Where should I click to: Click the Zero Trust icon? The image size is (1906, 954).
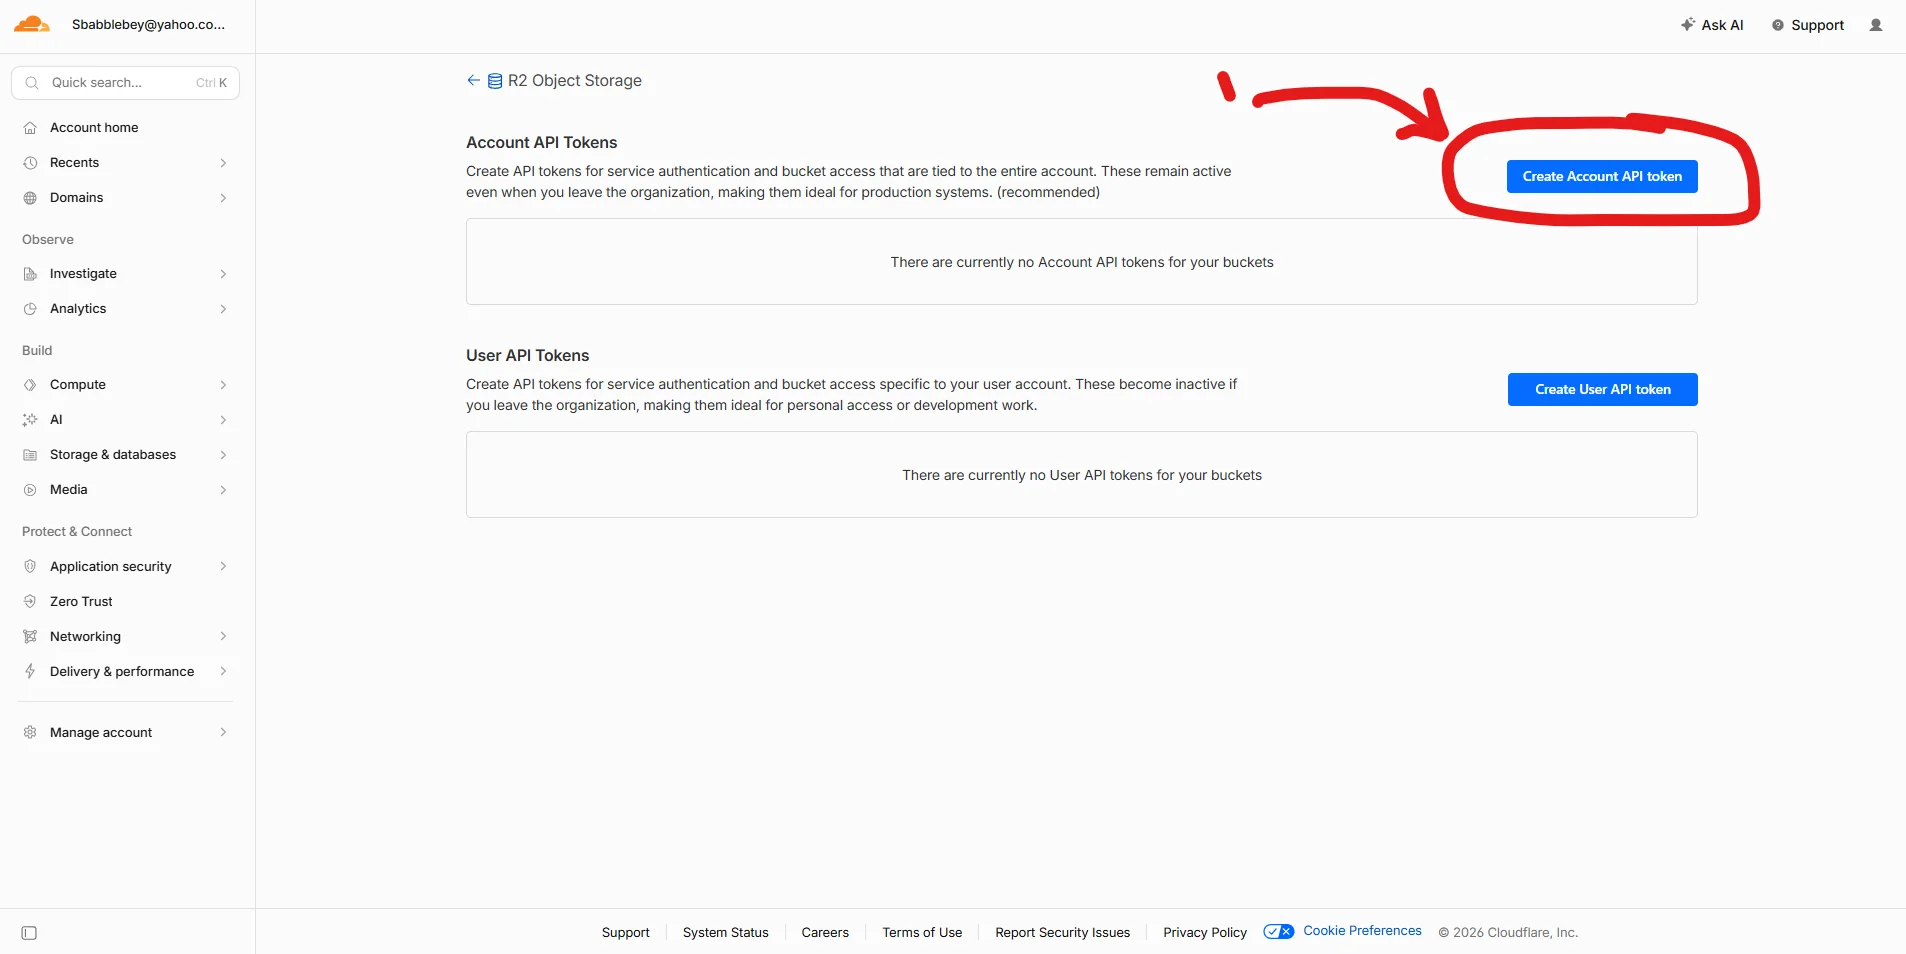(x=30, y=601)
